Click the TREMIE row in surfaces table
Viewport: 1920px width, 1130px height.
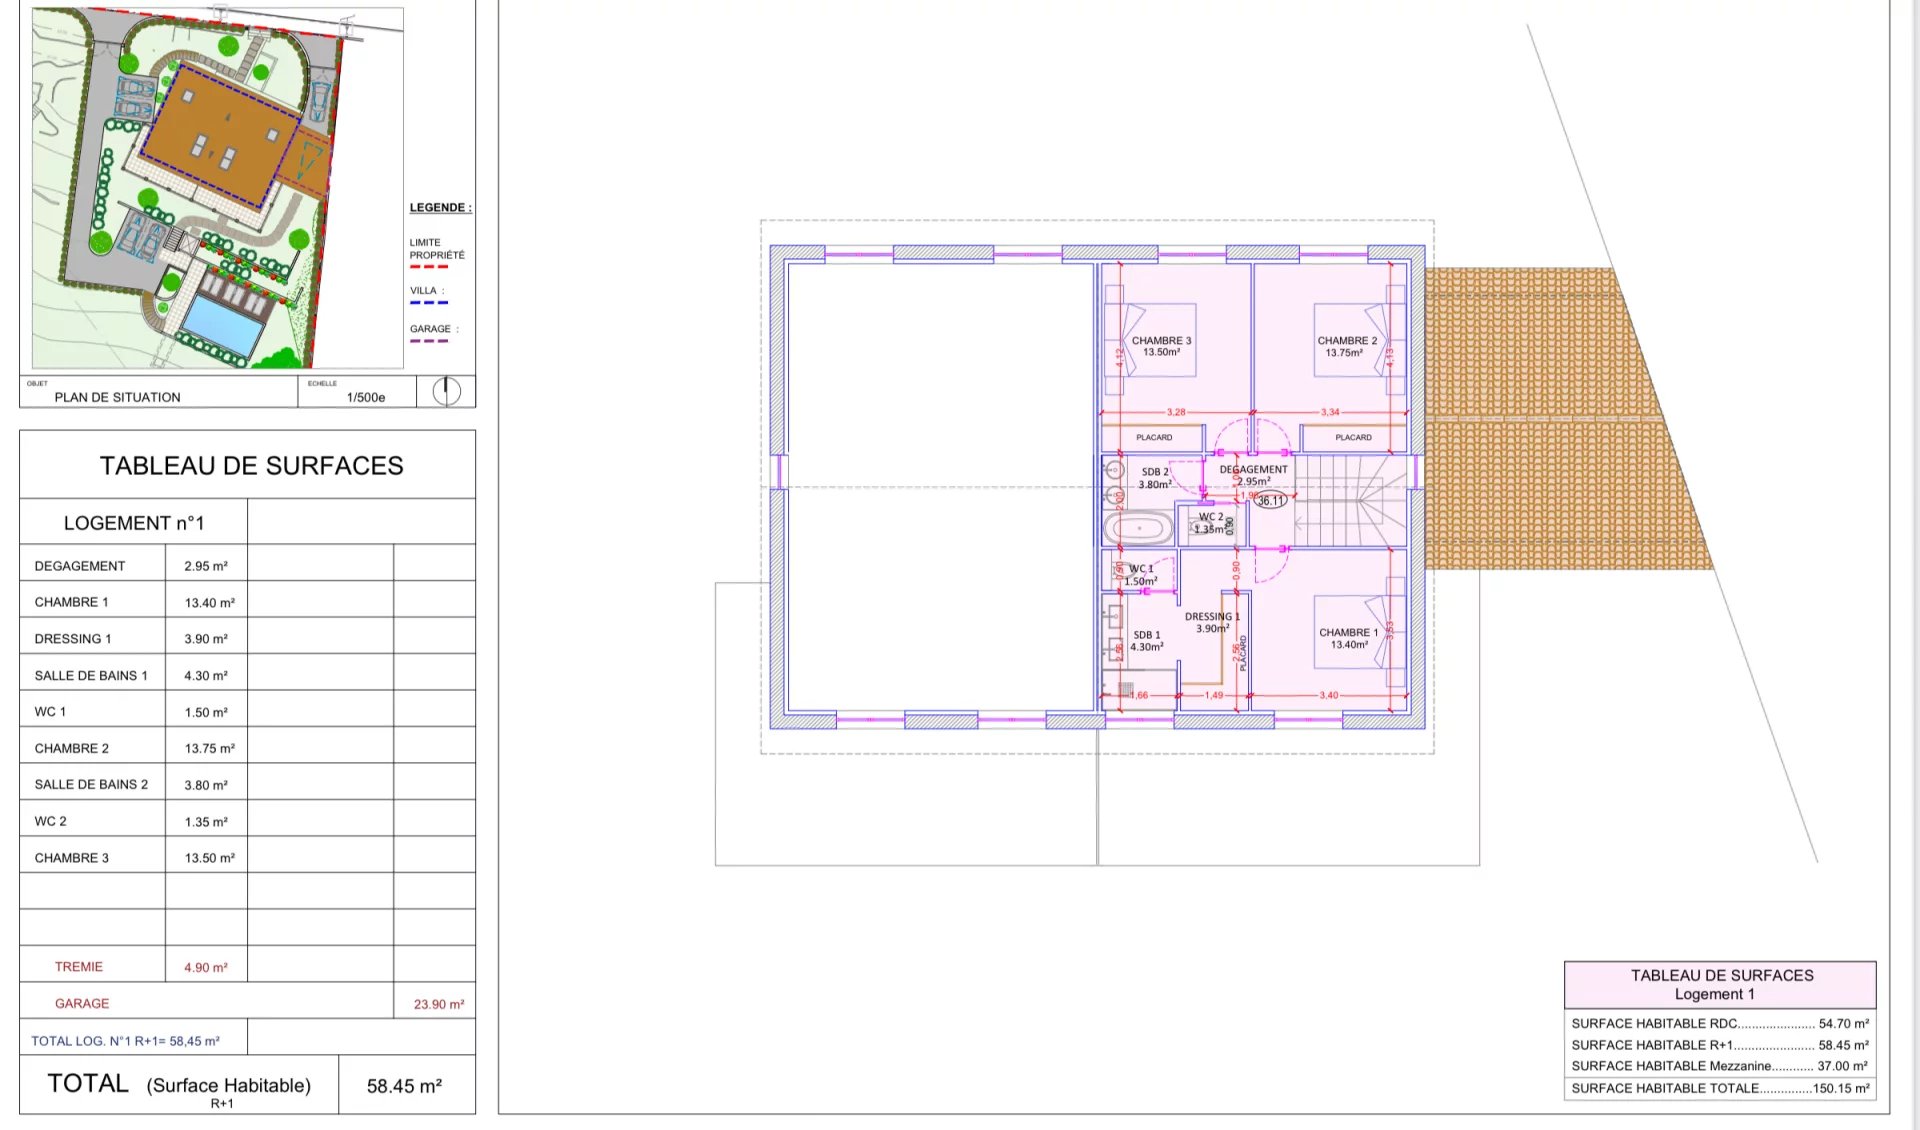pos(79,967)
